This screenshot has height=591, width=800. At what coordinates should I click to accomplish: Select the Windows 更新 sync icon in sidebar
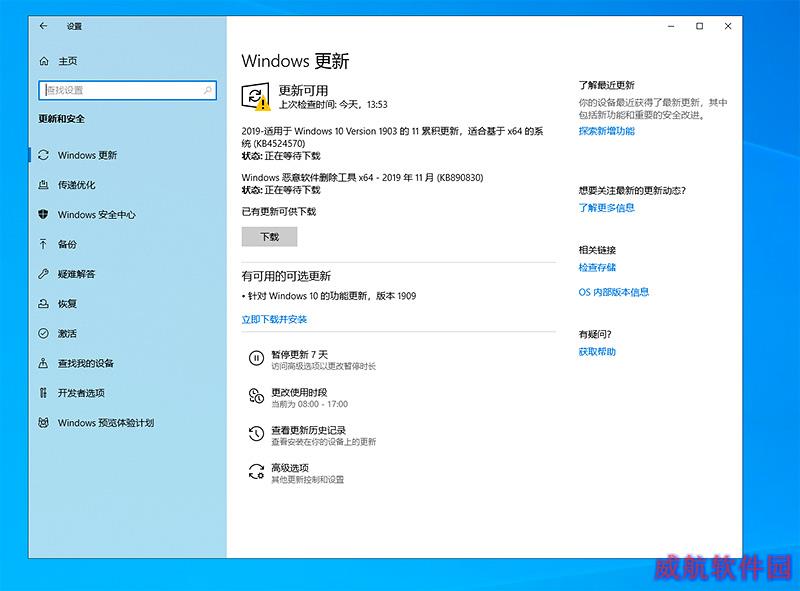click(44, 155)
